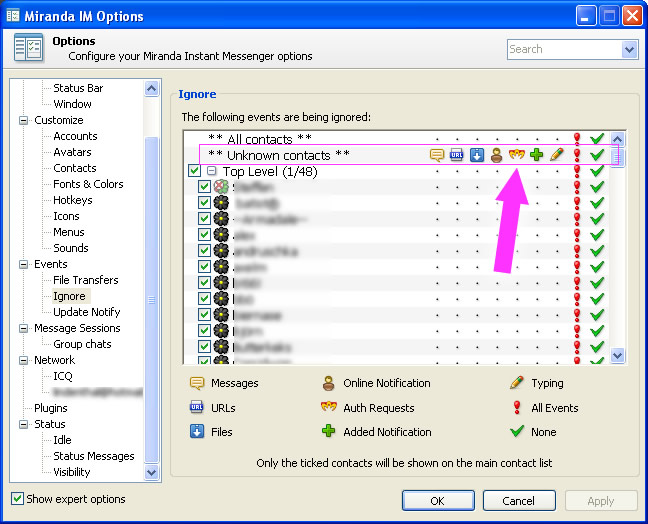The height and width of the screenshot is (524, 648).
Task: Open Hotkeys options page
Action: 73,200
